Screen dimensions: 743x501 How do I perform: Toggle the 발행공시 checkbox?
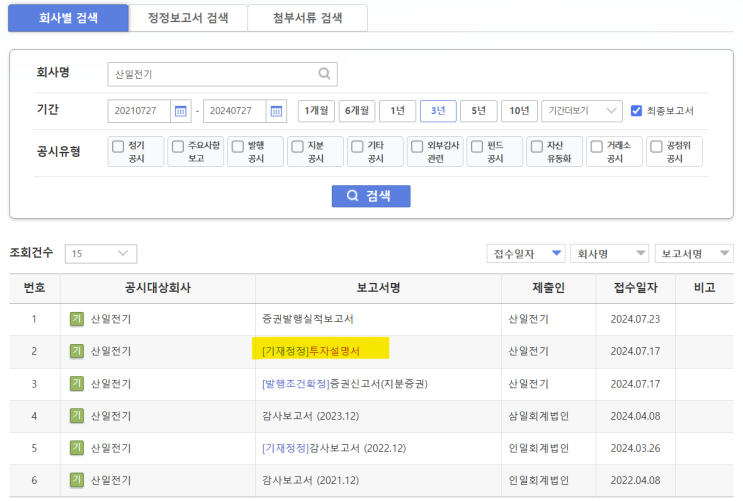tap(237, 146)
